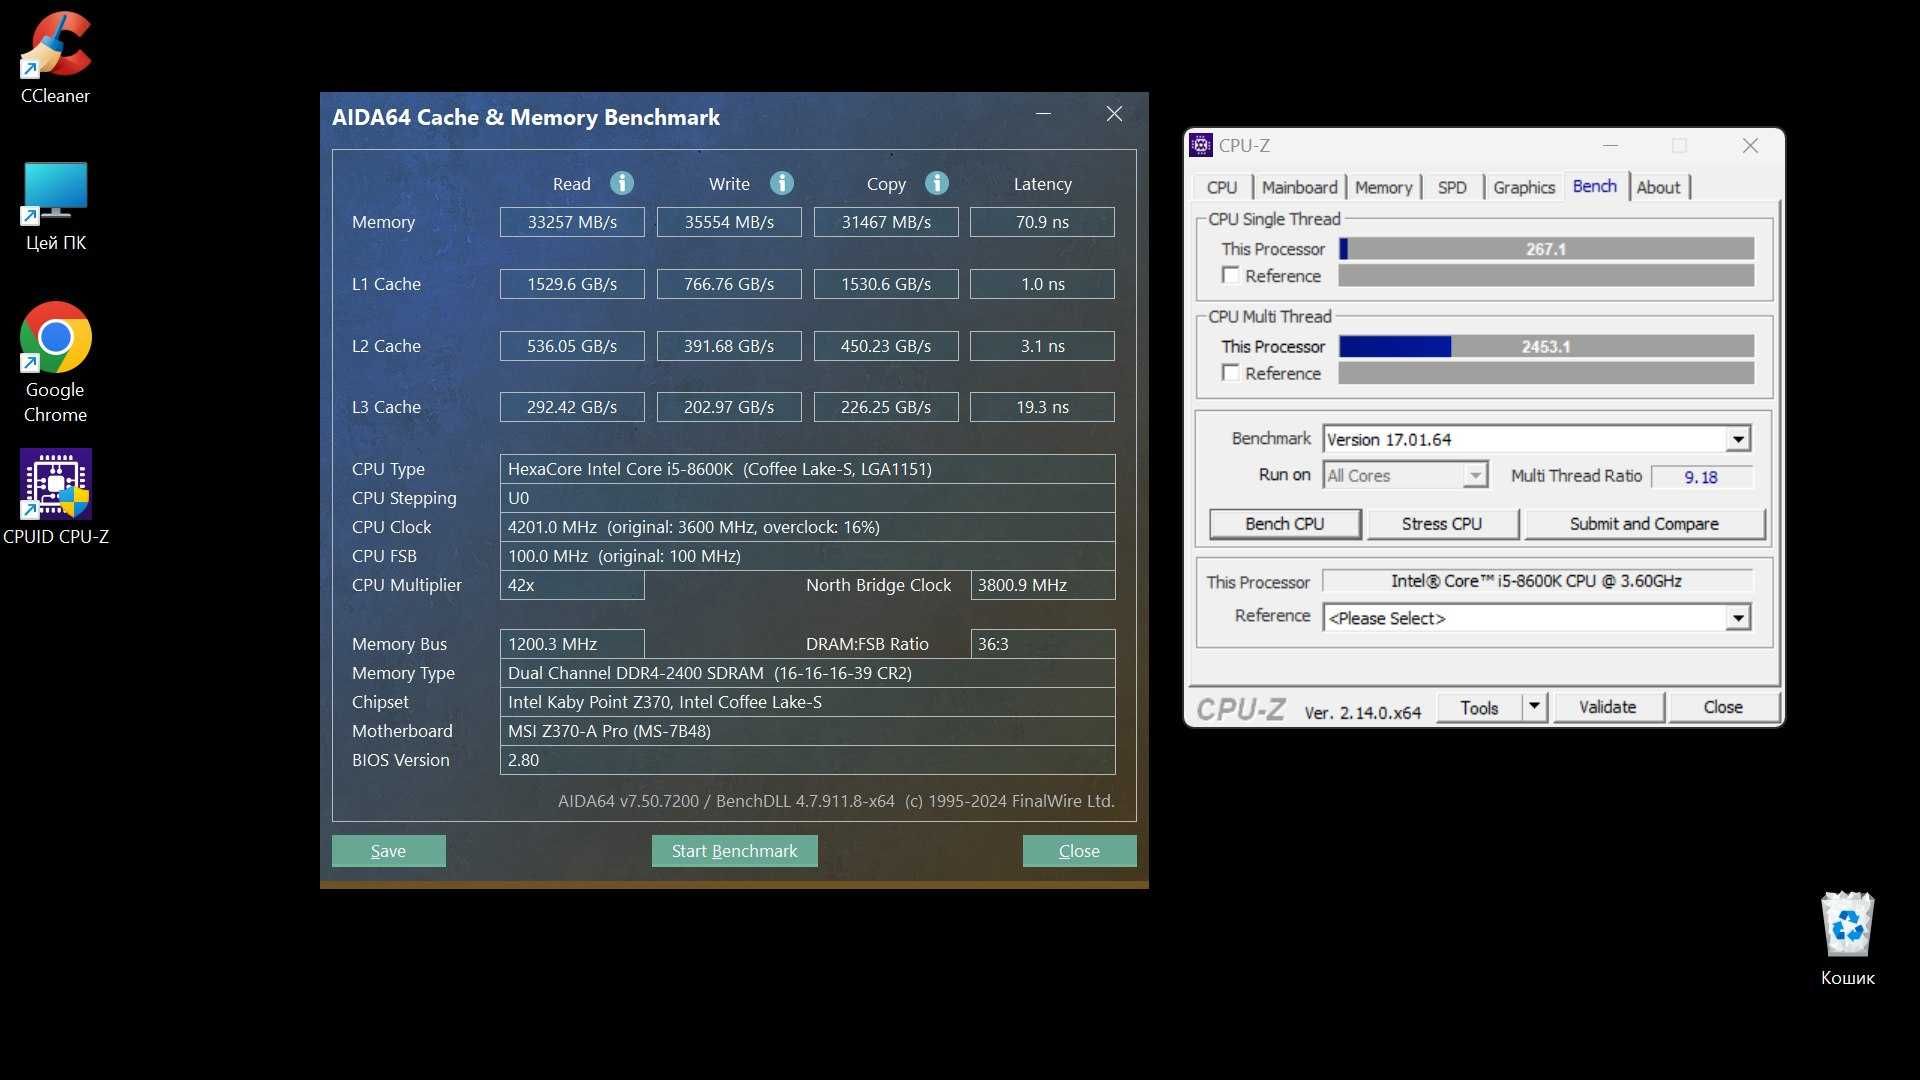Open the Run on All Cores dropdown
Image resolution: width=1920 pixels, height=1080 pixels.
click(1475, 475)
